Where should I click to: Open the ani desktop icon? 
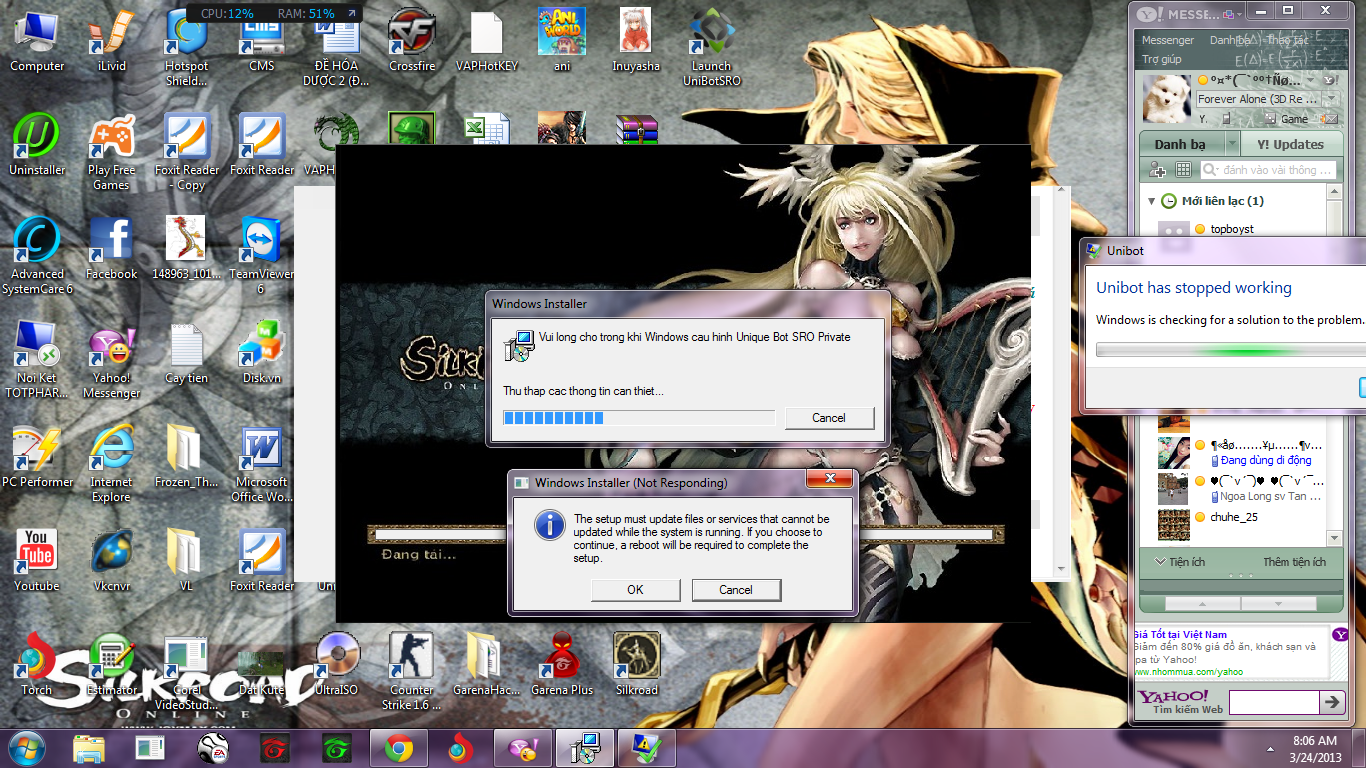562,42
